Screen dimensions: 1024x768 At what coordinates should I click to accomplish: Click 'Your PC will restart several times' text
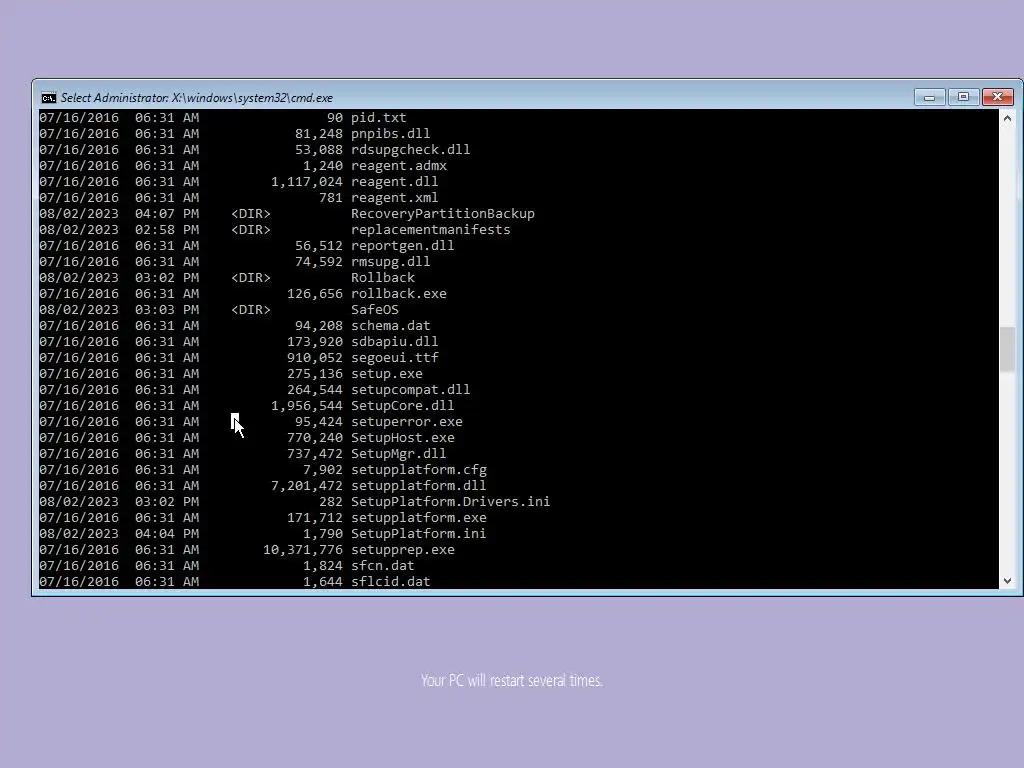(511, 680)
